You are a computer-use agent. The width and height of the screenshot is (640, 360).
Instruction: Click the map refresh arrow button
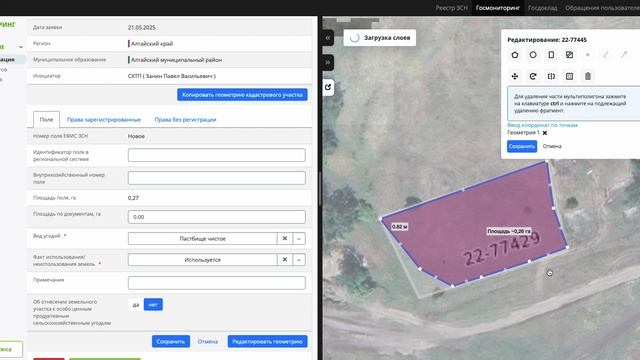click(x=328, y=87)
